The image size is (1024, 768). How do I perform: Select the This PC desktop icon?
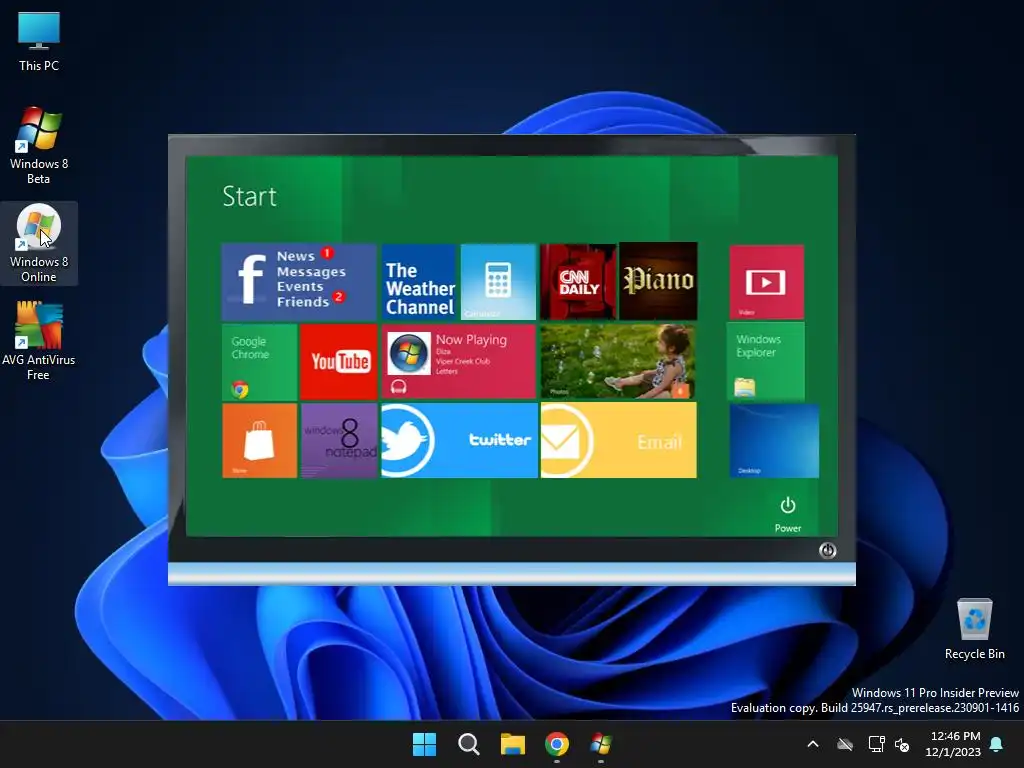(x=39, y=42)
